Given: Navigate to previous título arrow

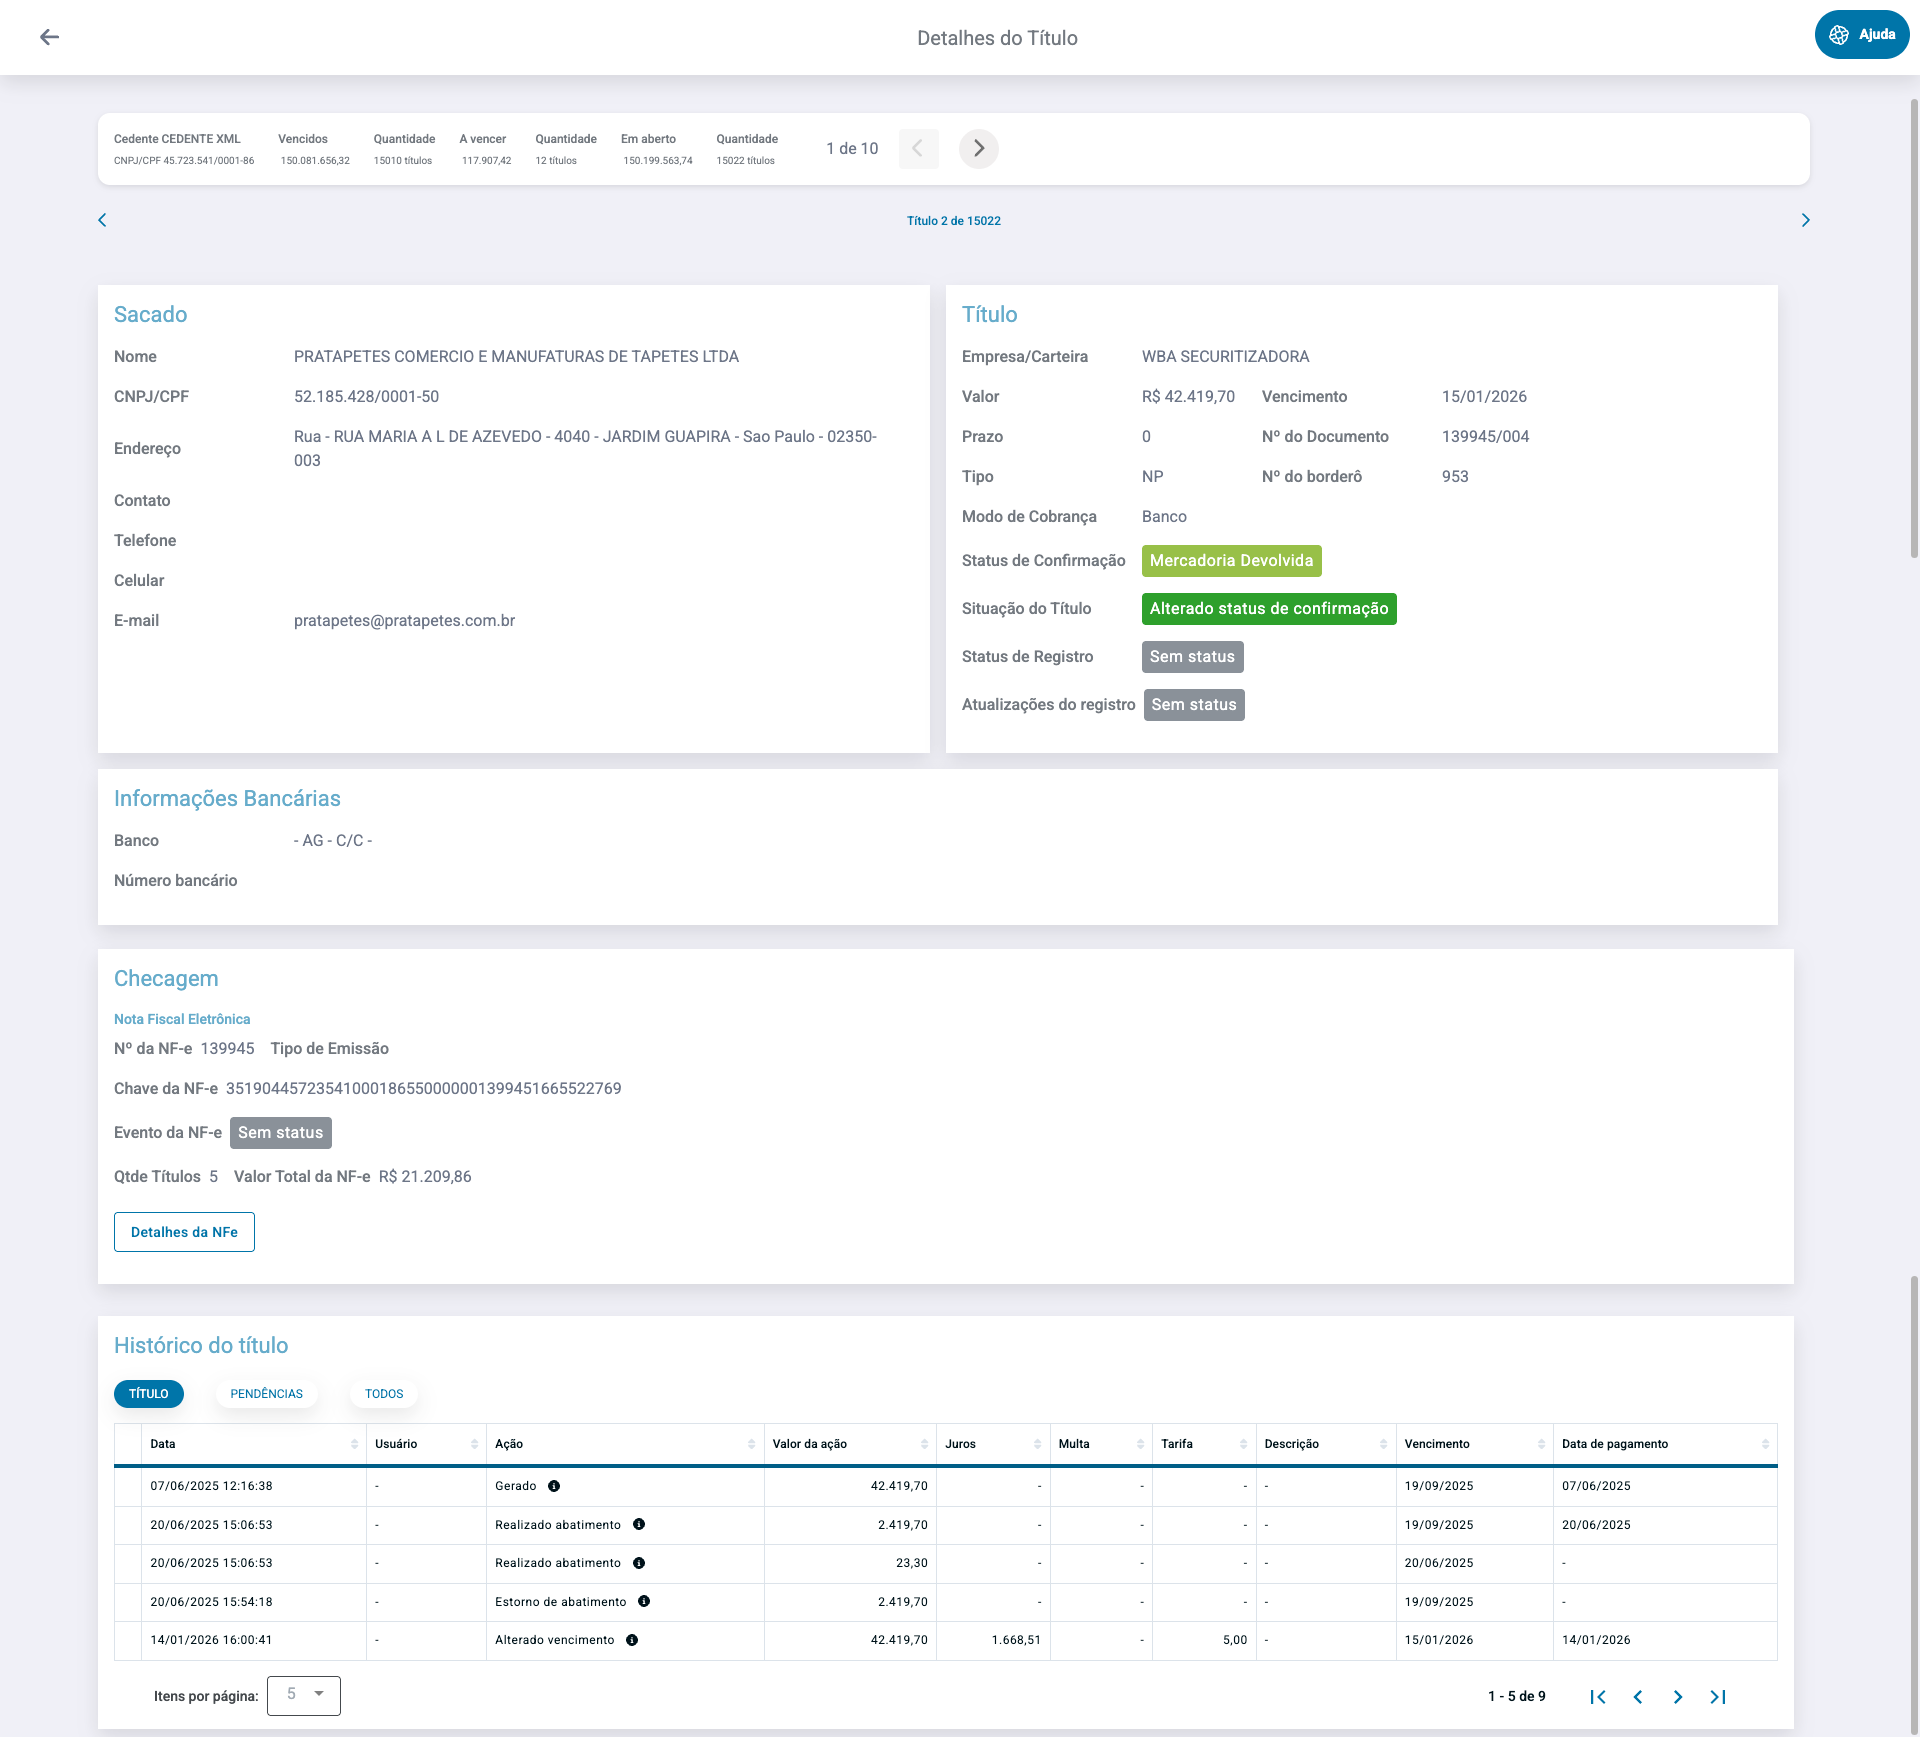Looking at the screenshot, I should point(102,220).
